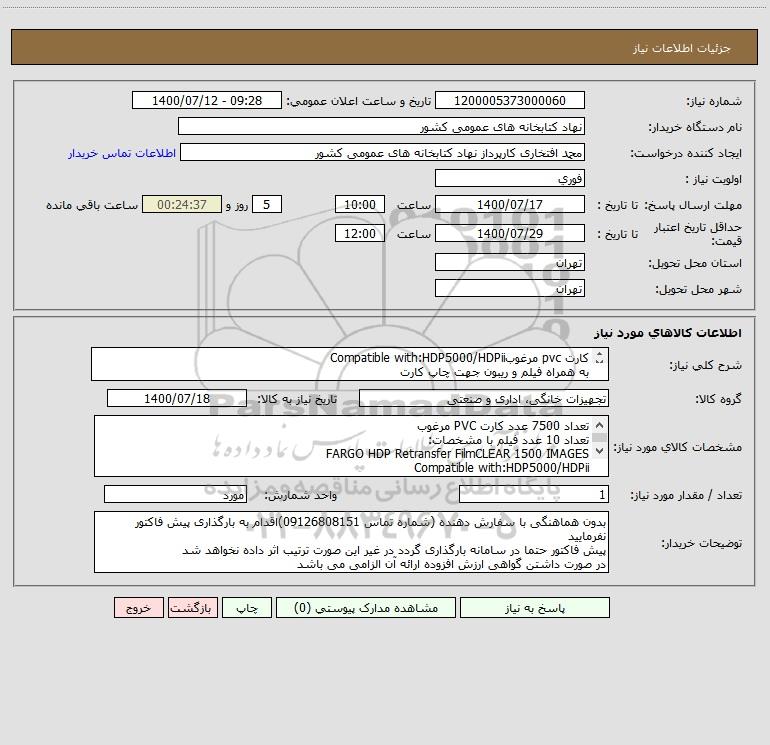Click the واحد شمارش field مورد
Viewport: 770px width, 745px height.
point(175,495)
